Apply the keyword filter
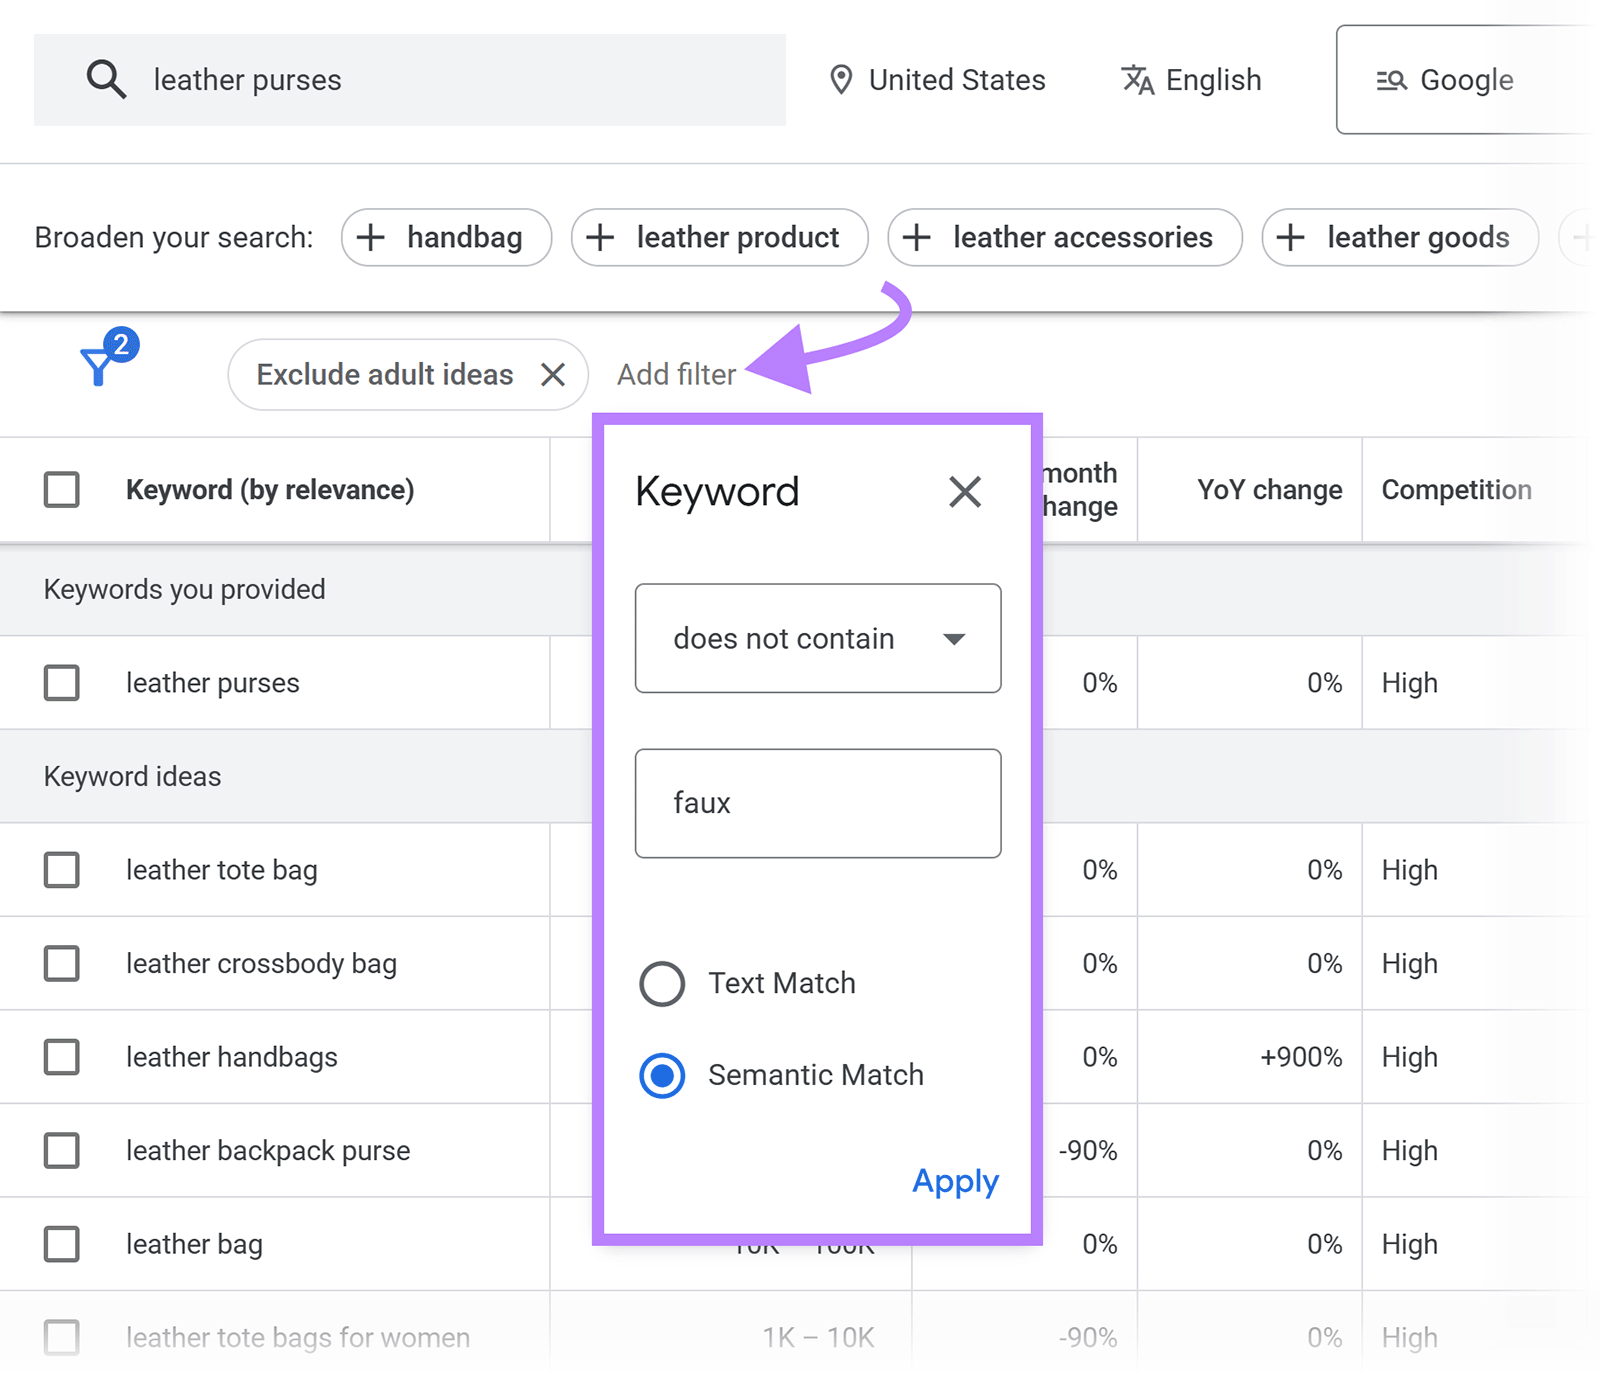Viewport: 1600px width, 1377px height. (954, 1181)
